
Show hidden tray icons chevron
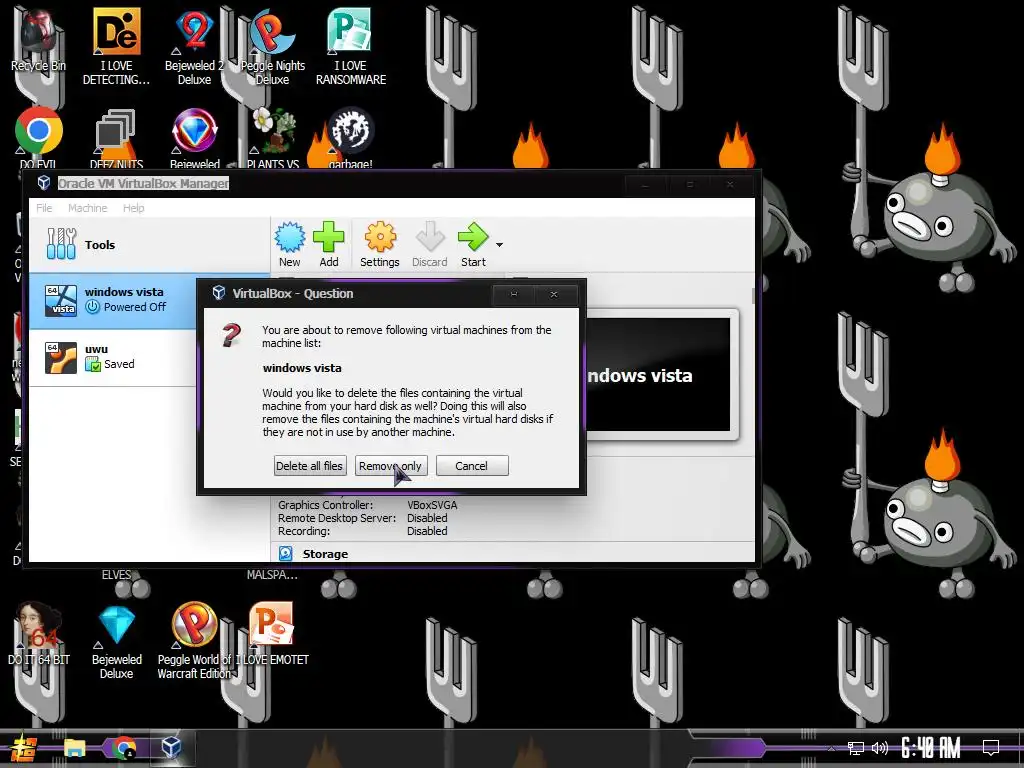[x=831, y=748]
